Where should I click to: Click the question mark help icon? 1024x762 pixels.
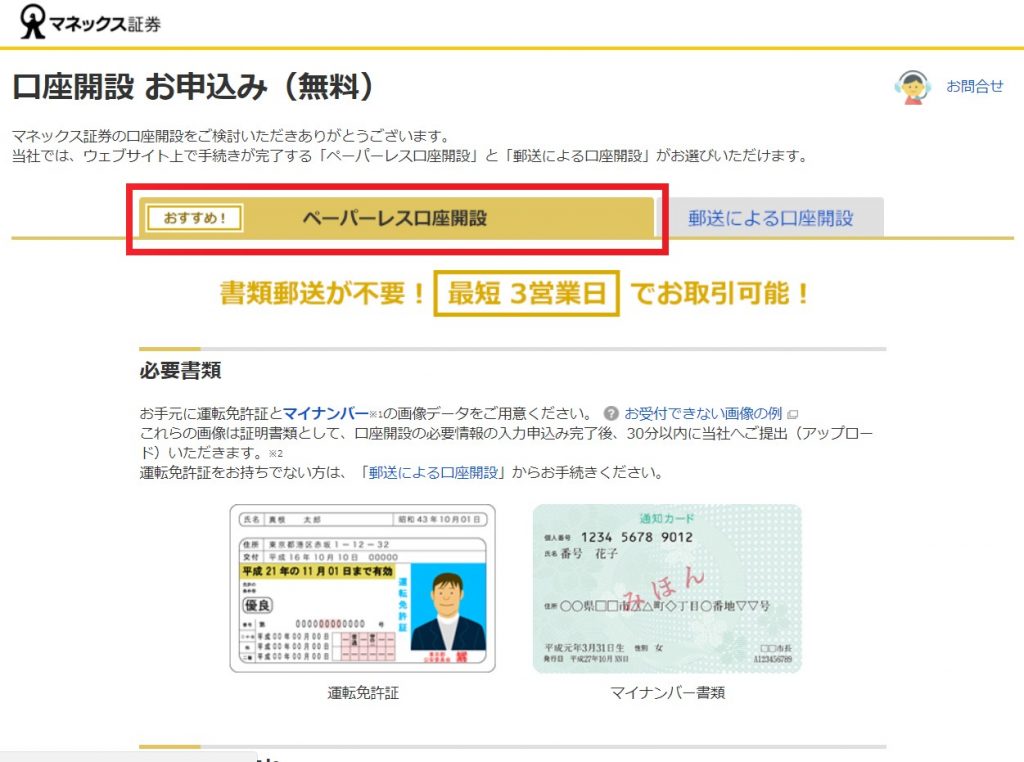(611, 413)
